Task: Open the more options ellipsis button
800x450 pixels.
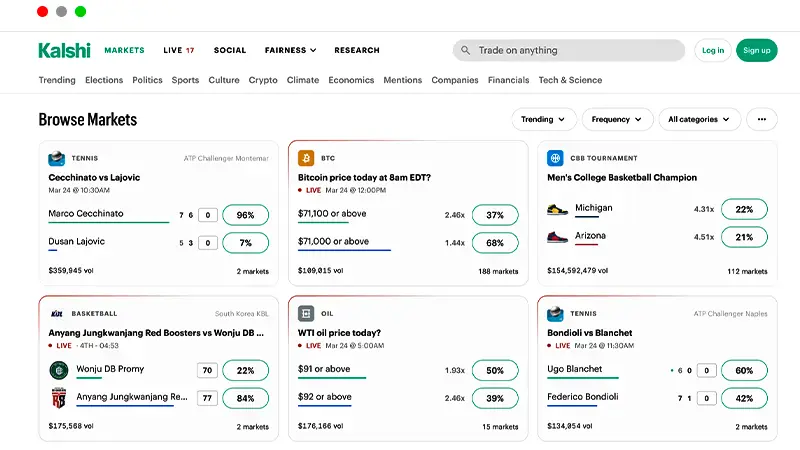Action: [762, 119]
